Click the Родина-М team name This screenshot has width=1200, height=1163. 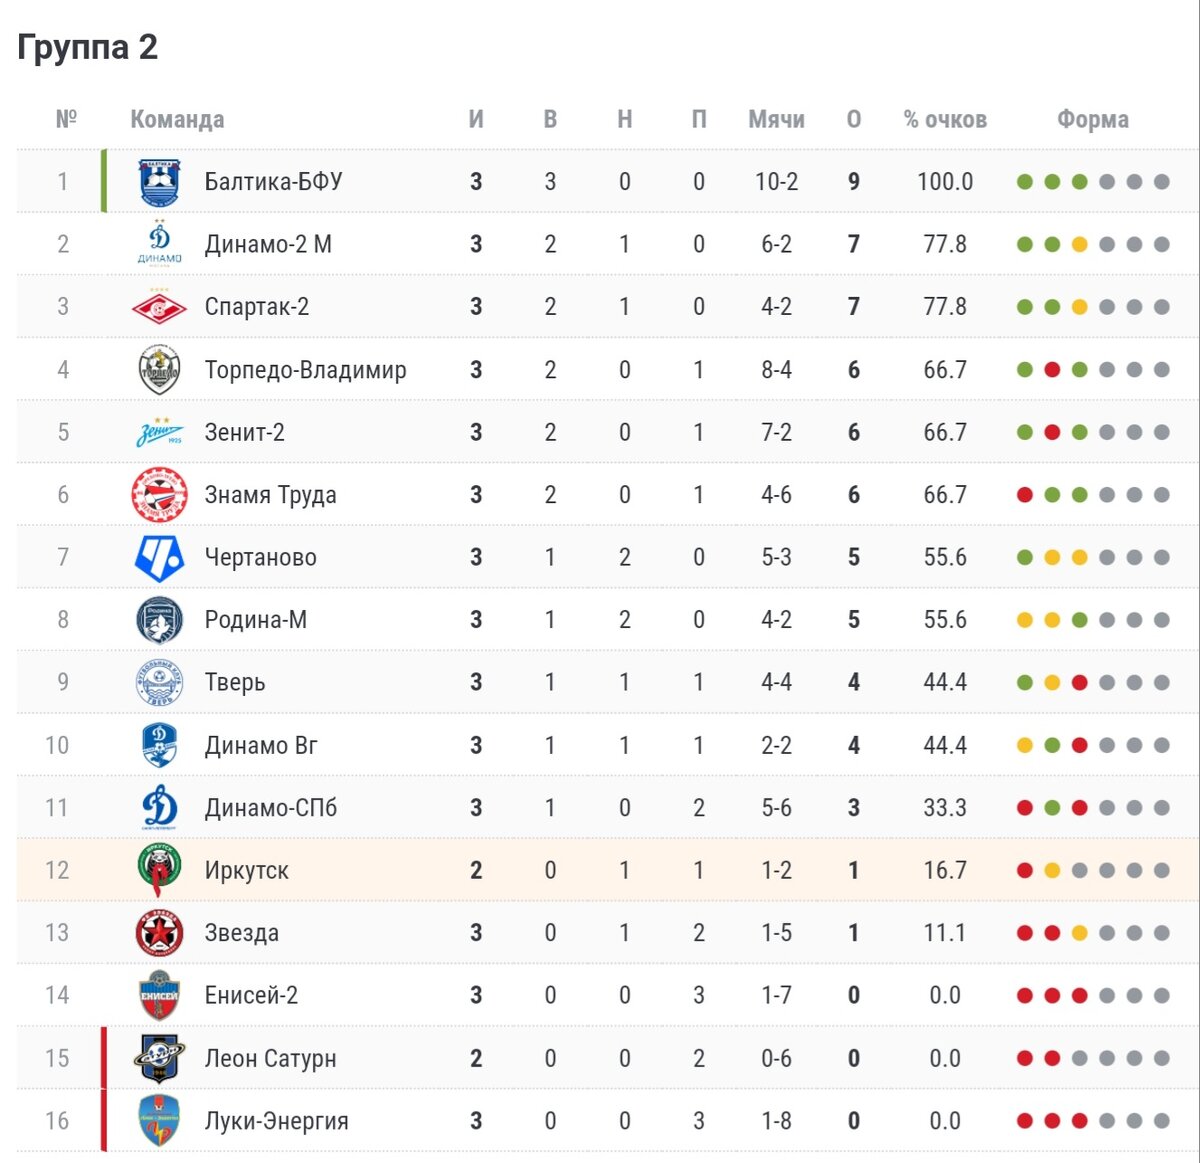point(255,620)
